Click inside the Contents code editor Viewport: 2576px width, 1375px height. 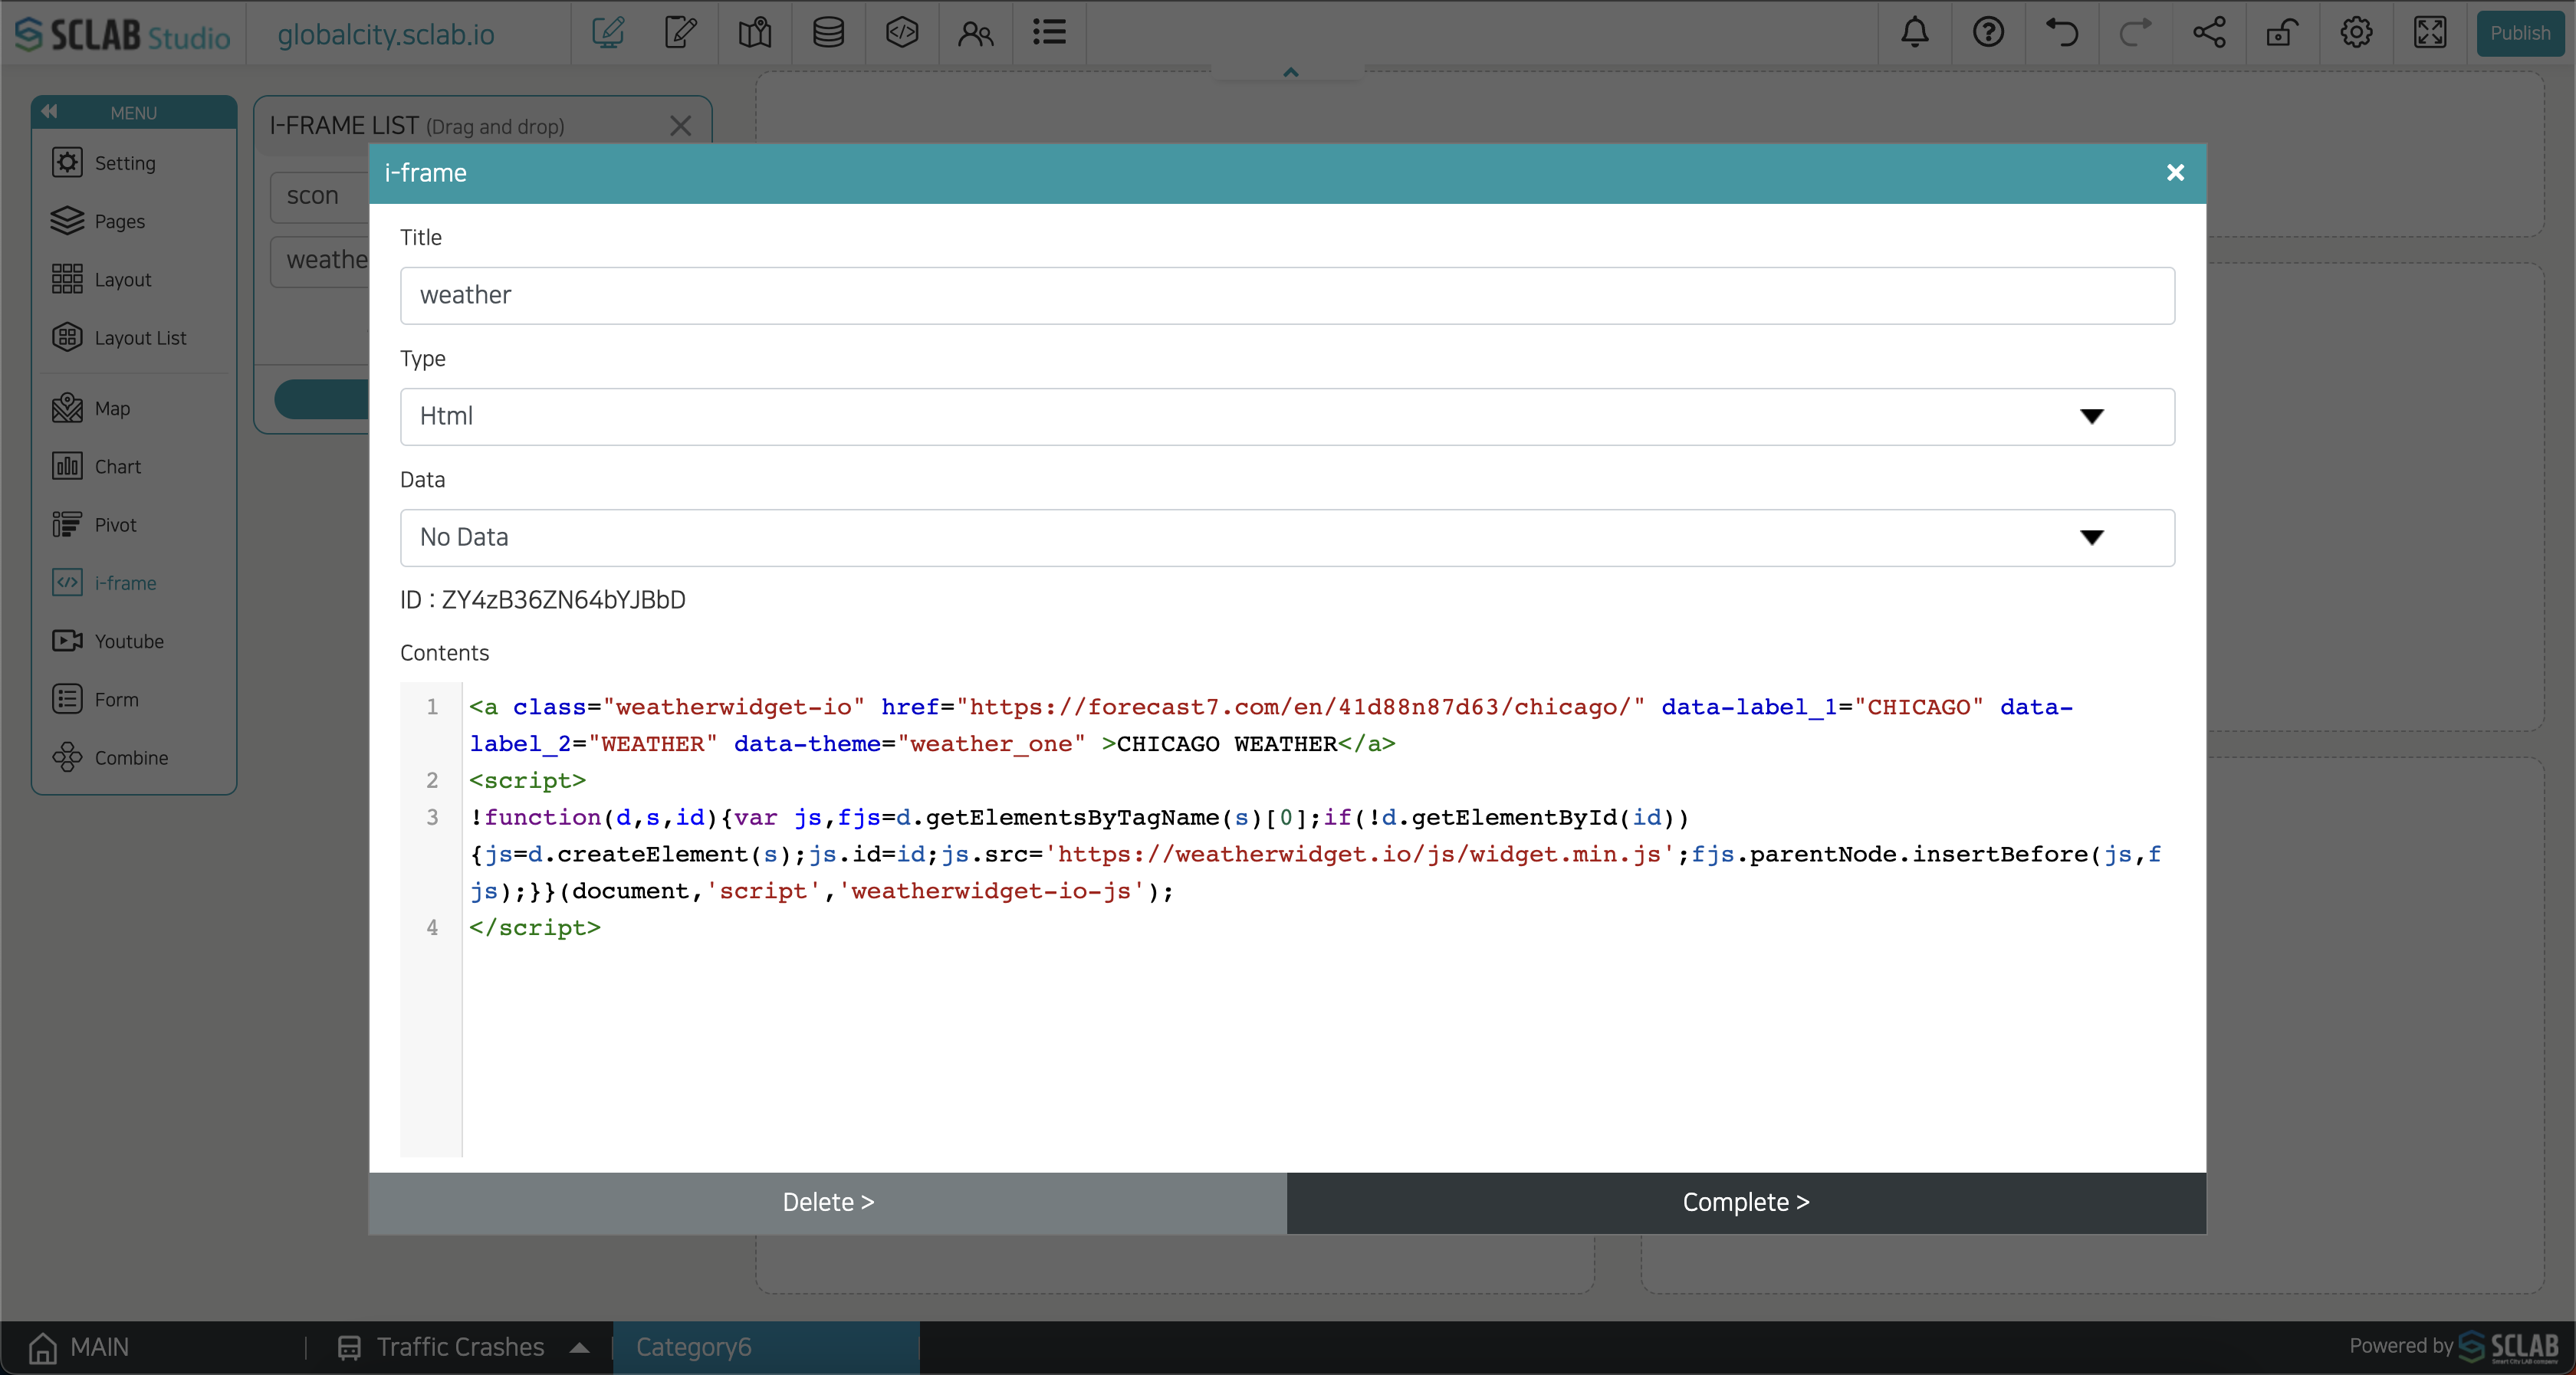[x=1287, y=919]
